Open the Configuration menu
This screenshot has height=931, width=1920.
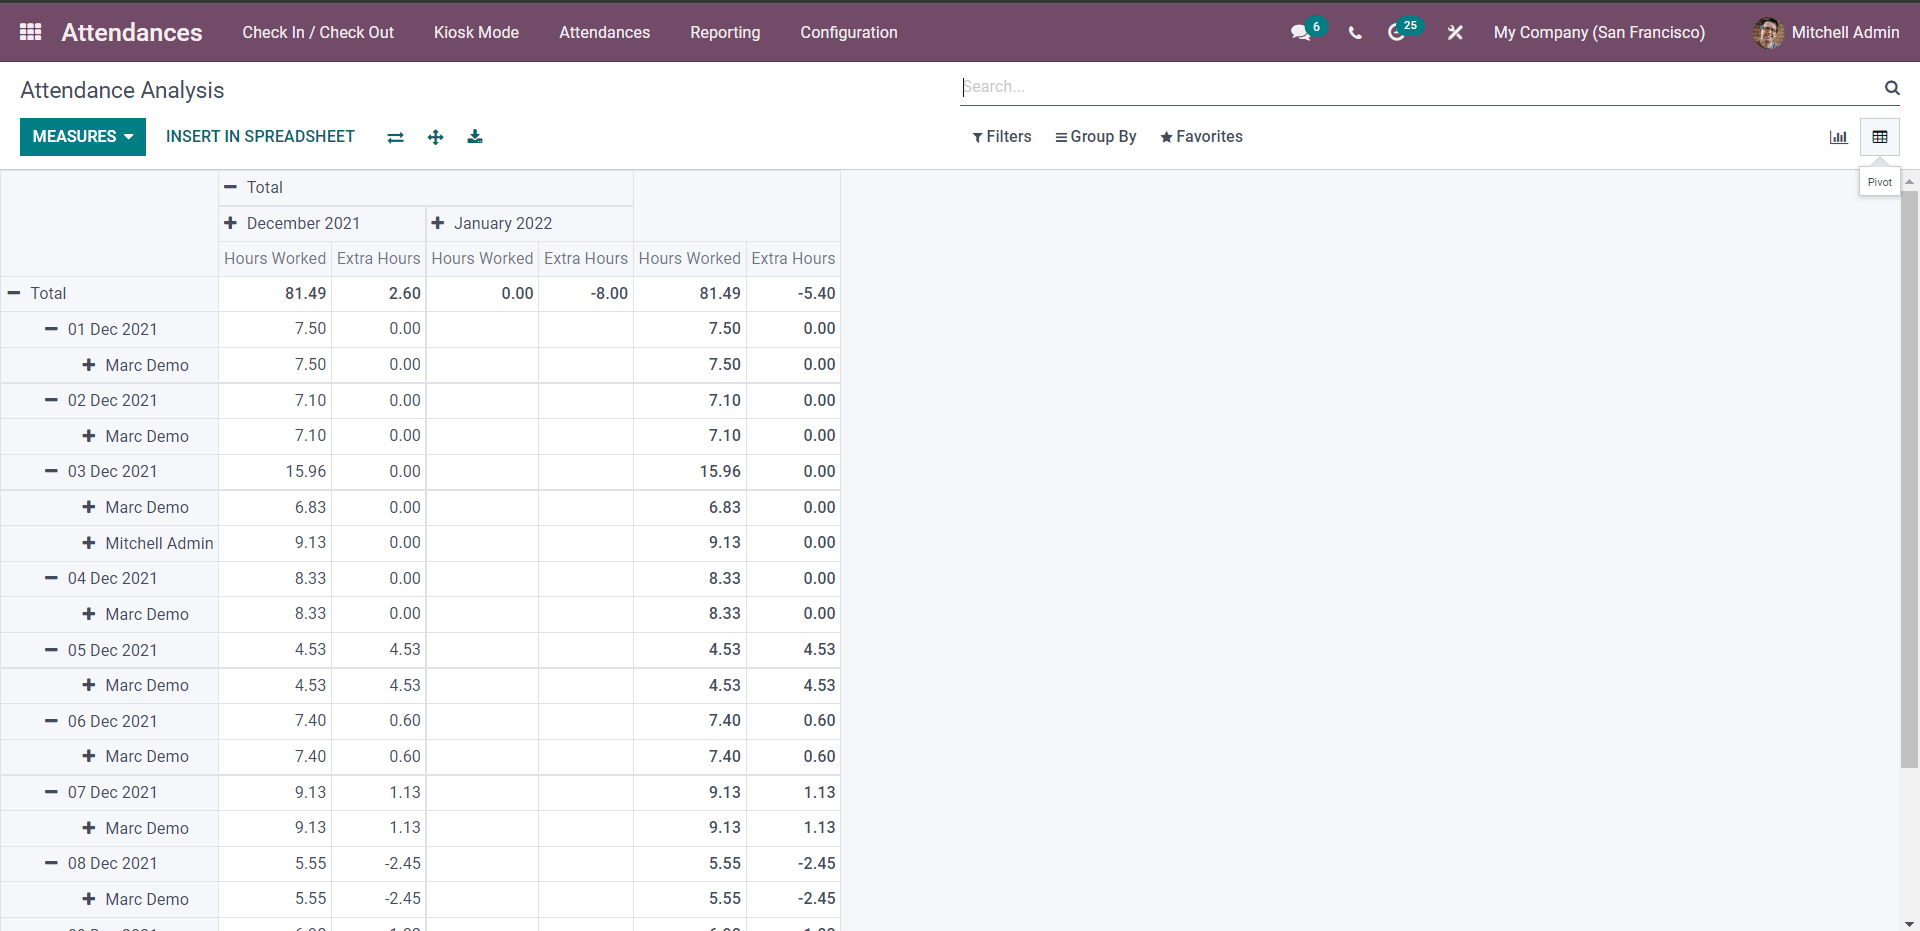tap(849, 32)
